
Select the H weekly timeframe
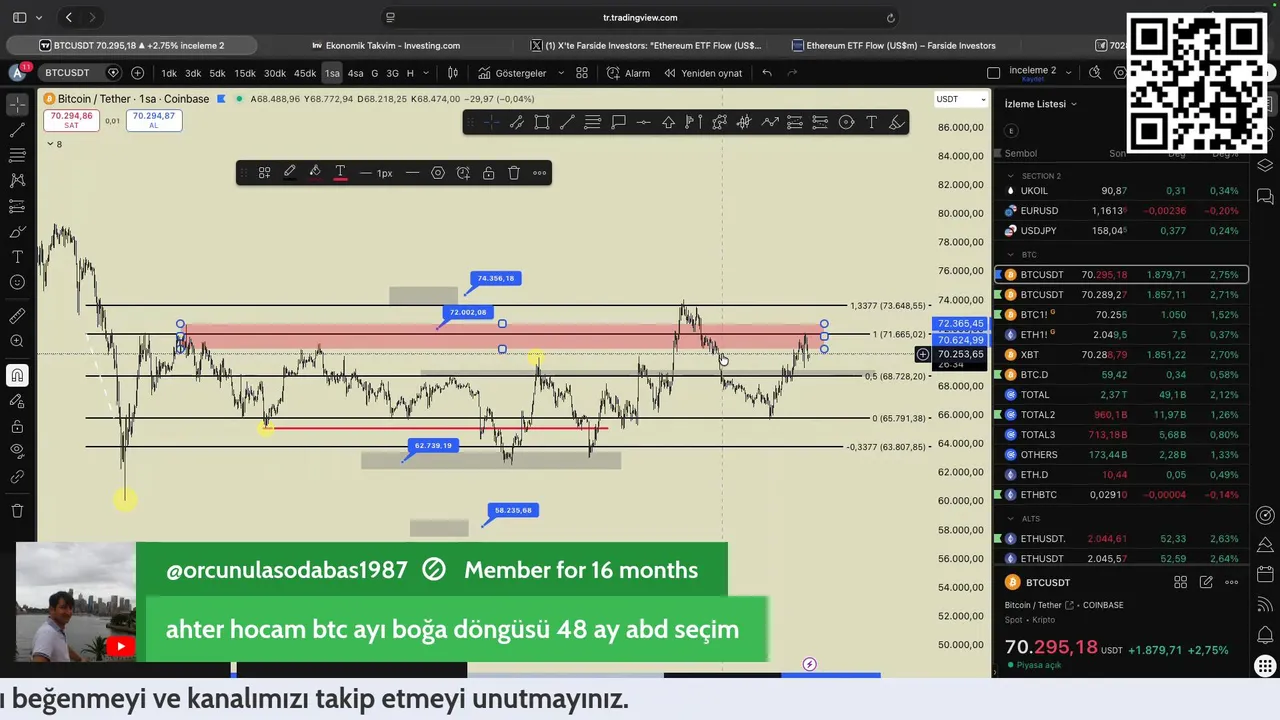tap(410, 73)
